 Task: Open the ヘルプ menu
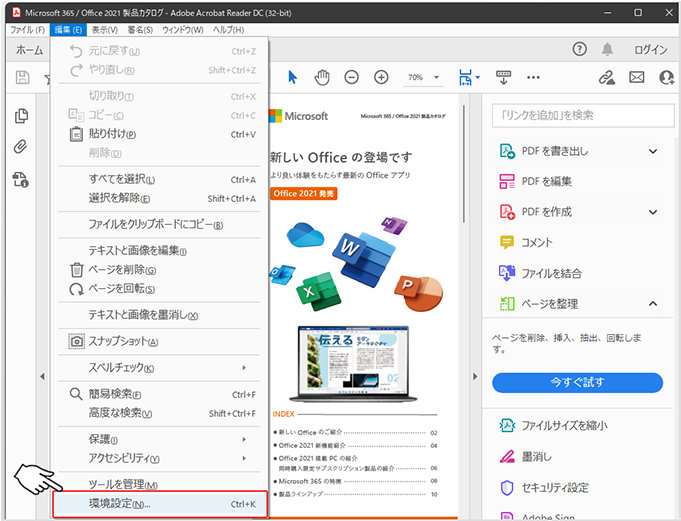(x=228, y=30)
